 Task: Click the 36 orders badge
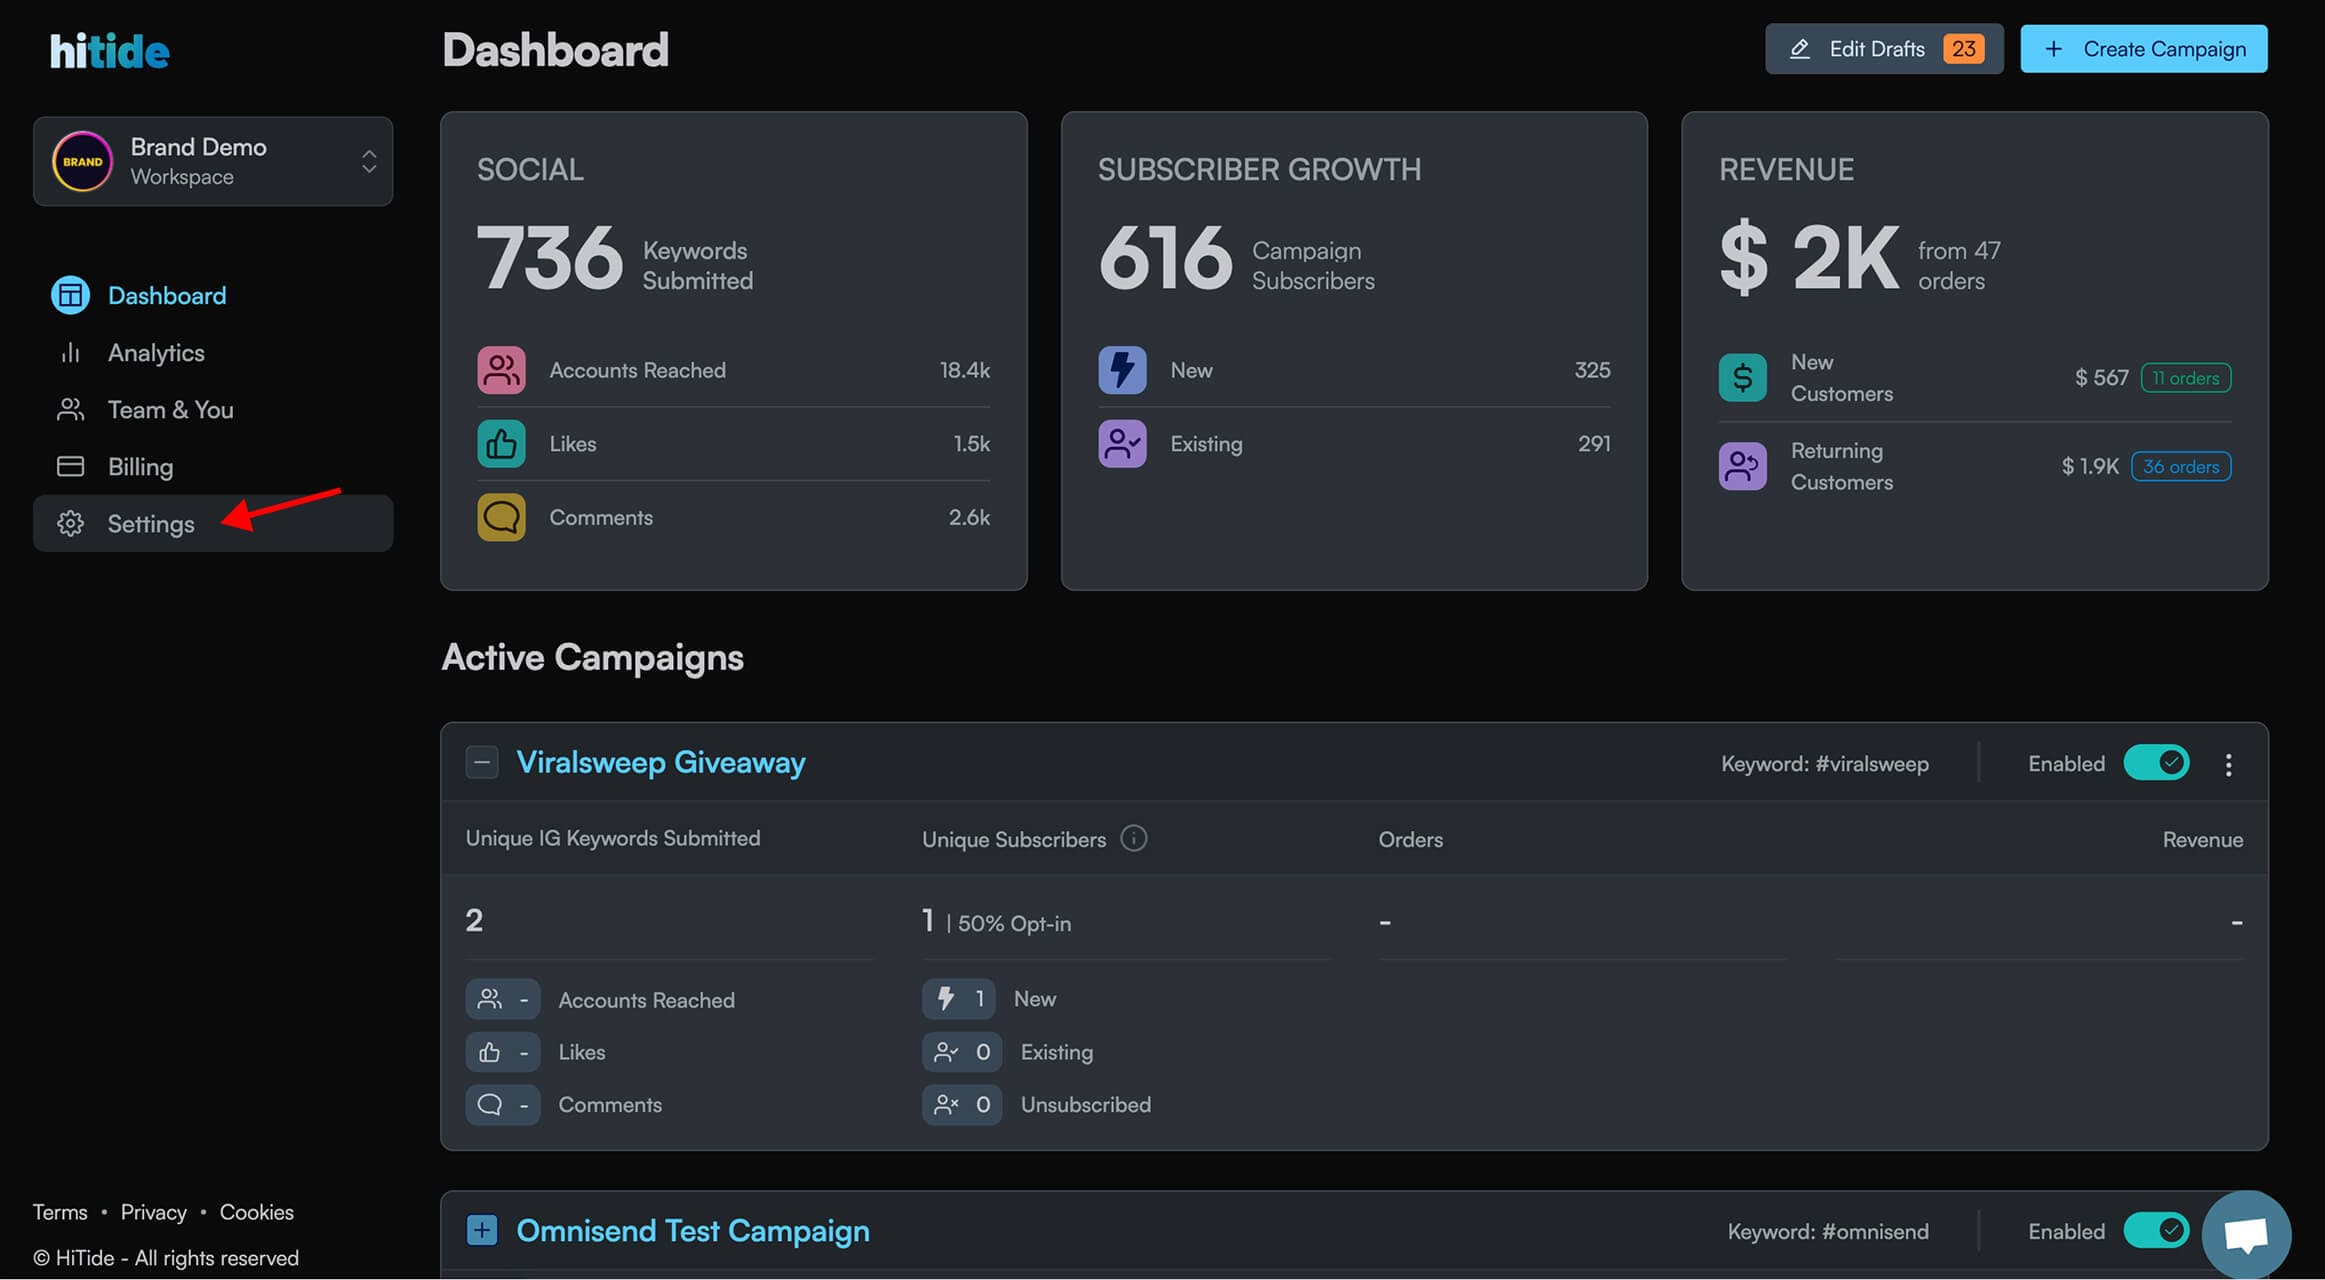click(2180, 467)
